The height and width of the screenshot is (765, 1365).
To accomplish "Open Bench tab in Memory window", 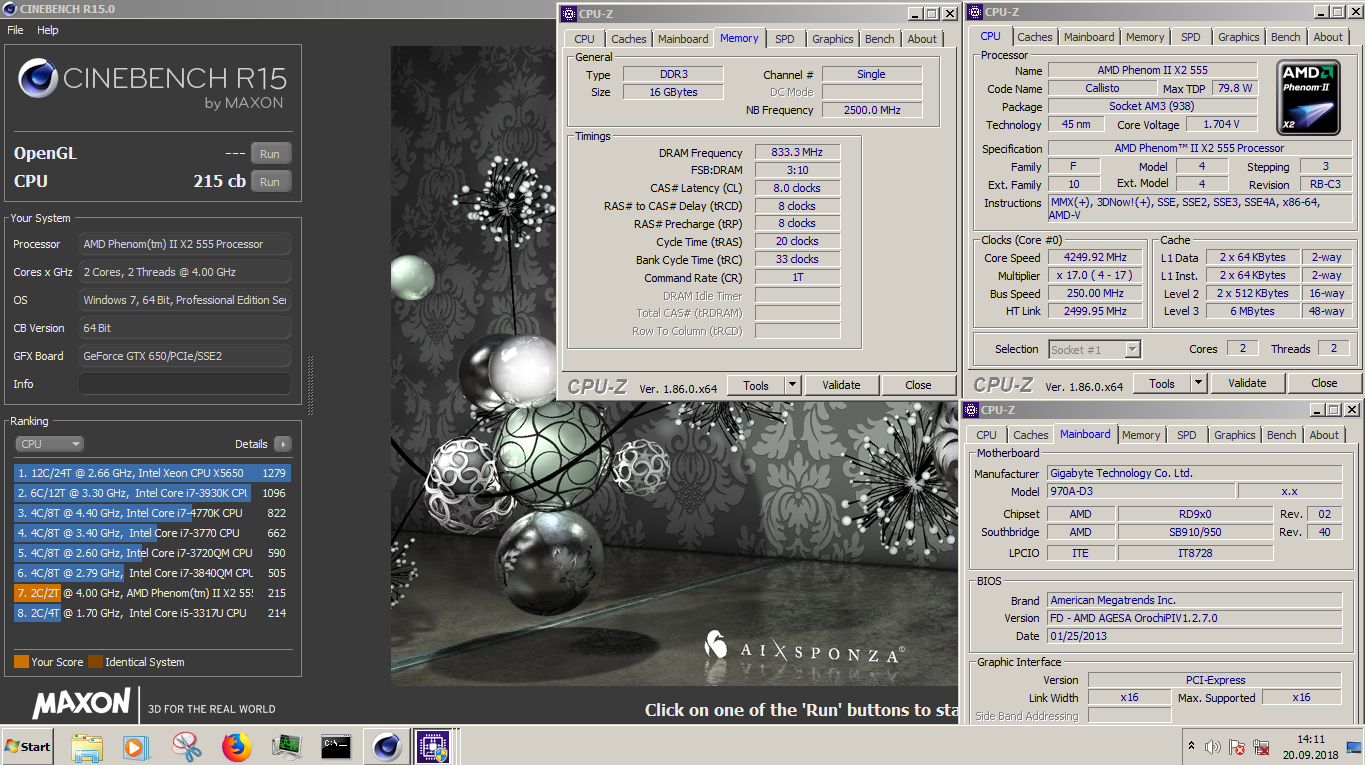I will [880, 39].
